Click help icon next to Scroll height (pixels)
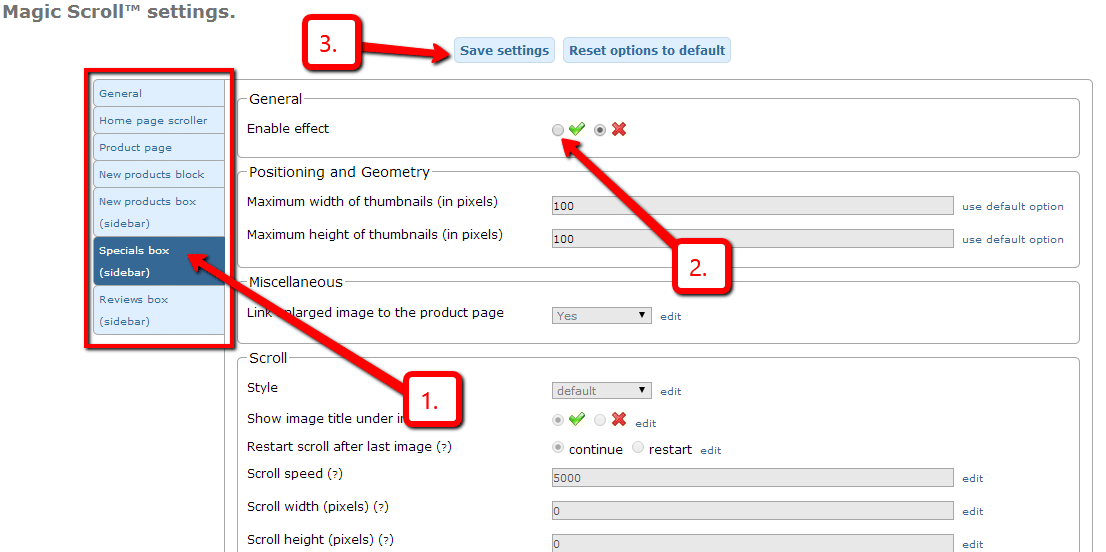Viewport: 1106px width, 552px height. pyautogui.click(x=385, y=540)
